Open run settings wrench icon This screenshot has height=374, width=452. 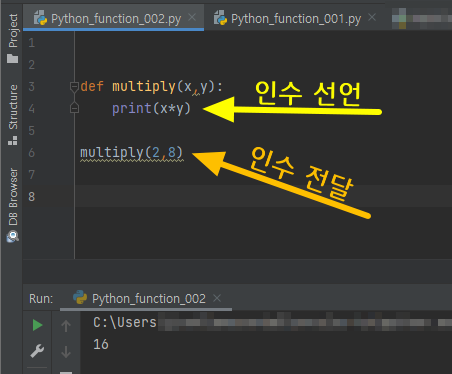click(x=37, y=351)
